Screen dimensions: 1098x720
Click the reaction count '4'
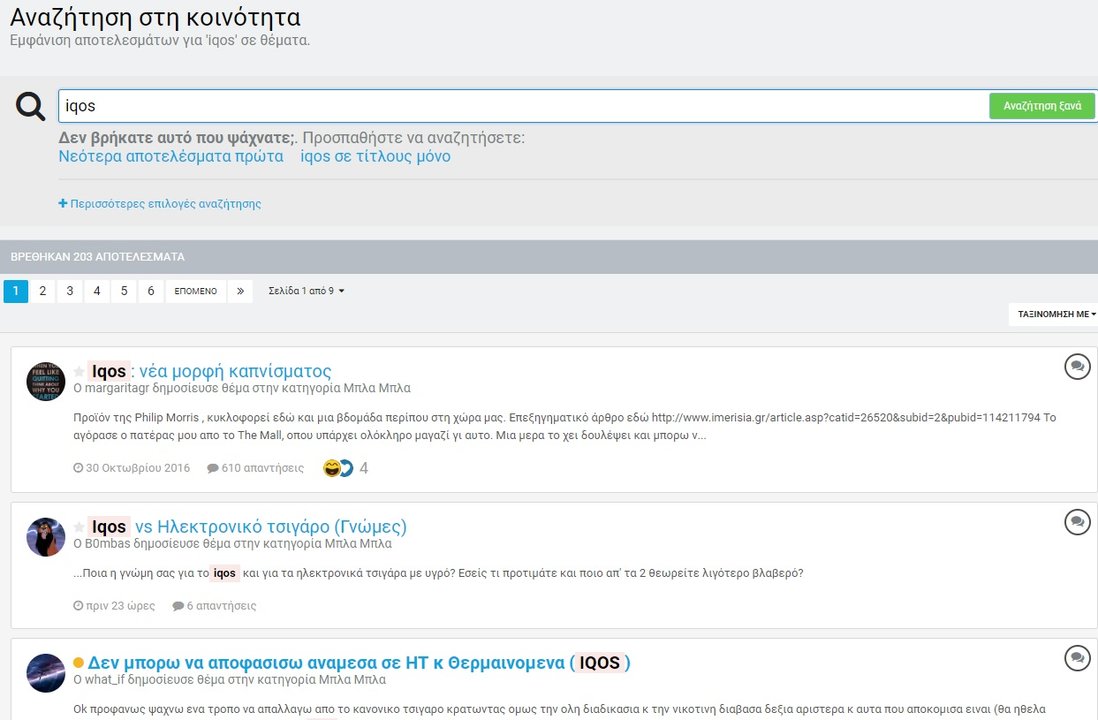363,468
